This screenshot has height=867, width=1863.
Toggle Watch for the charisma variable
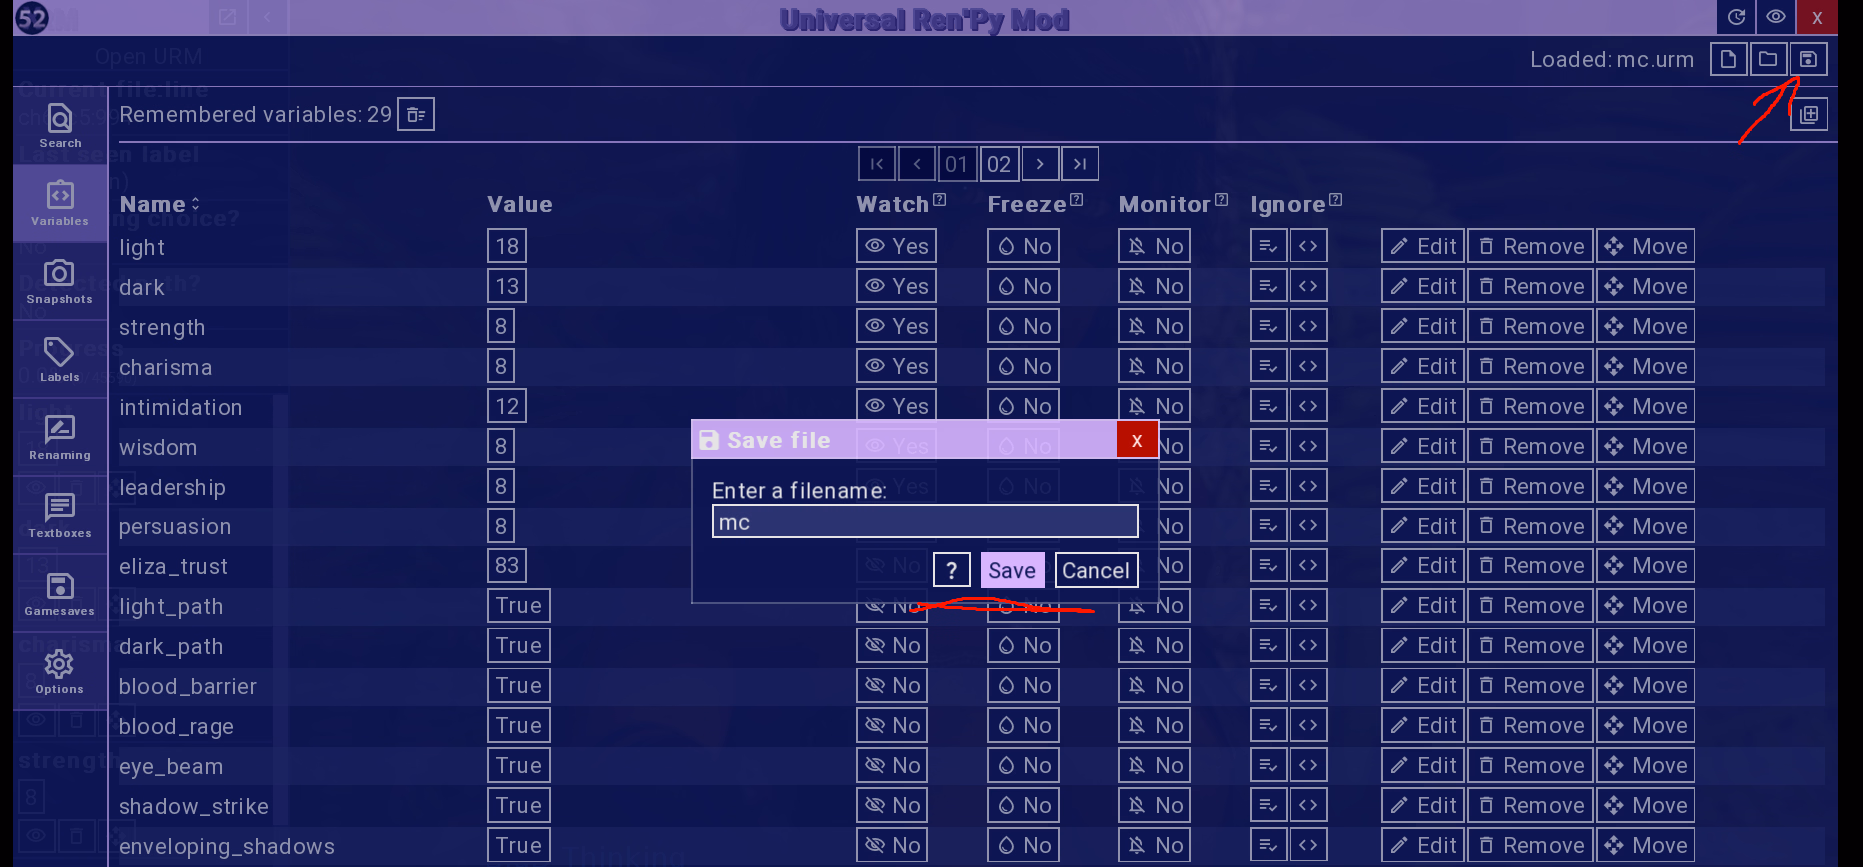(897, 366)
